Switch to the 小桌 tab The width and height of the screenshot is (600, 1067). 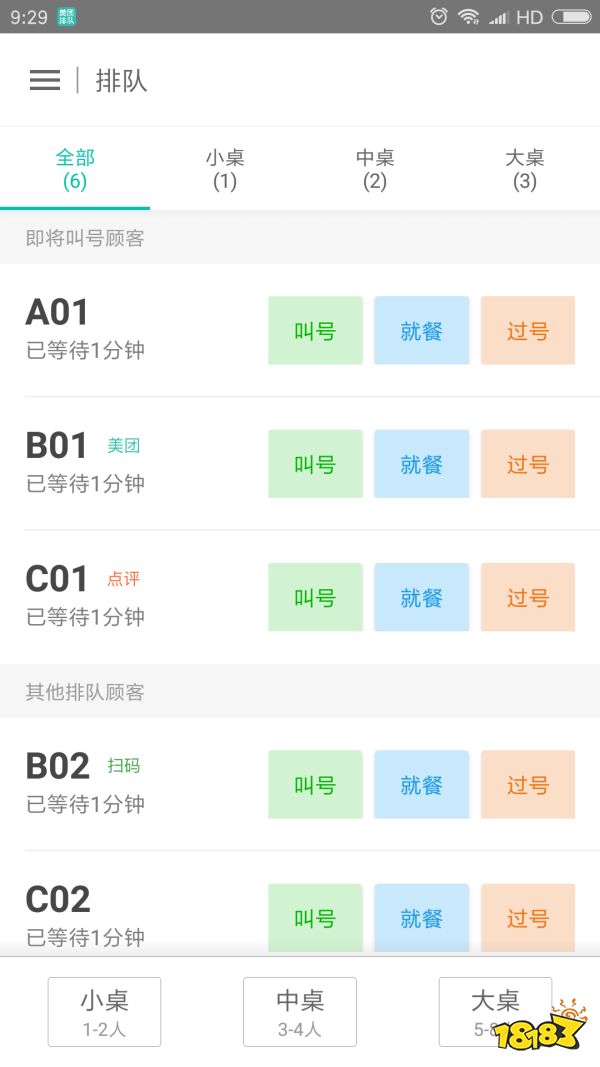(x=225, y=169)
